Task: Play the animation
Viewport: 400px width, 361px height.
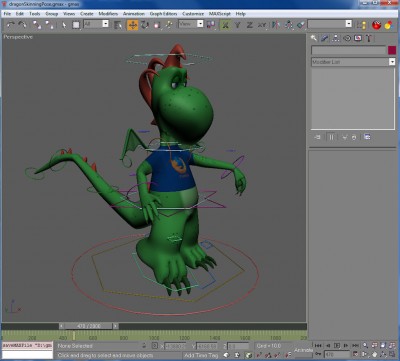Action: [337, 346]
